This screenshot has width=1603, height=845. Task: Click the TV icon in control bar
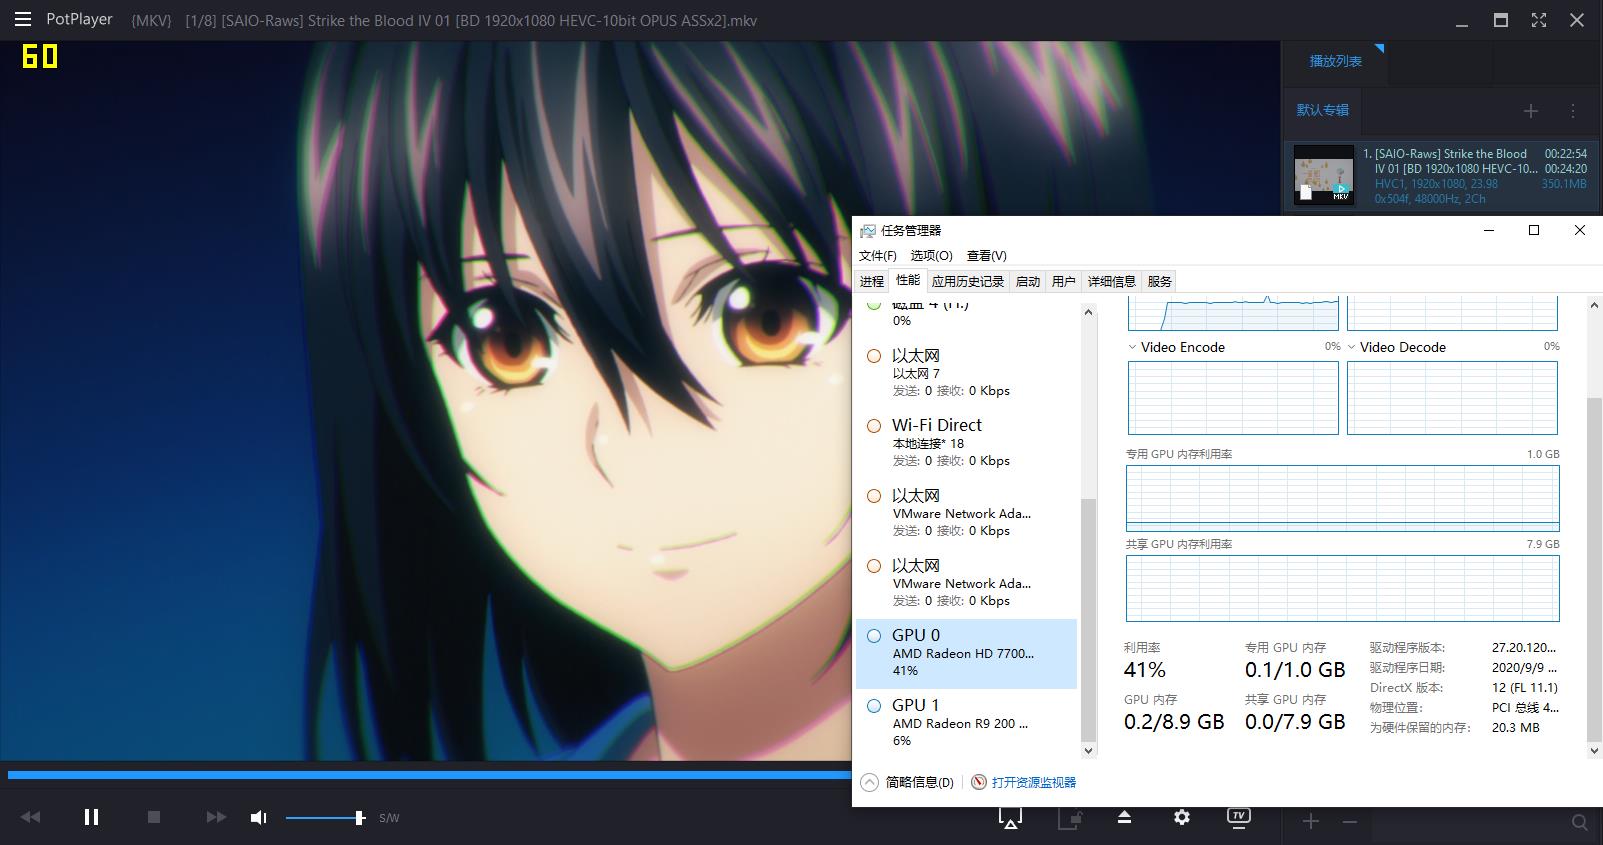[x=1238, y=817]
